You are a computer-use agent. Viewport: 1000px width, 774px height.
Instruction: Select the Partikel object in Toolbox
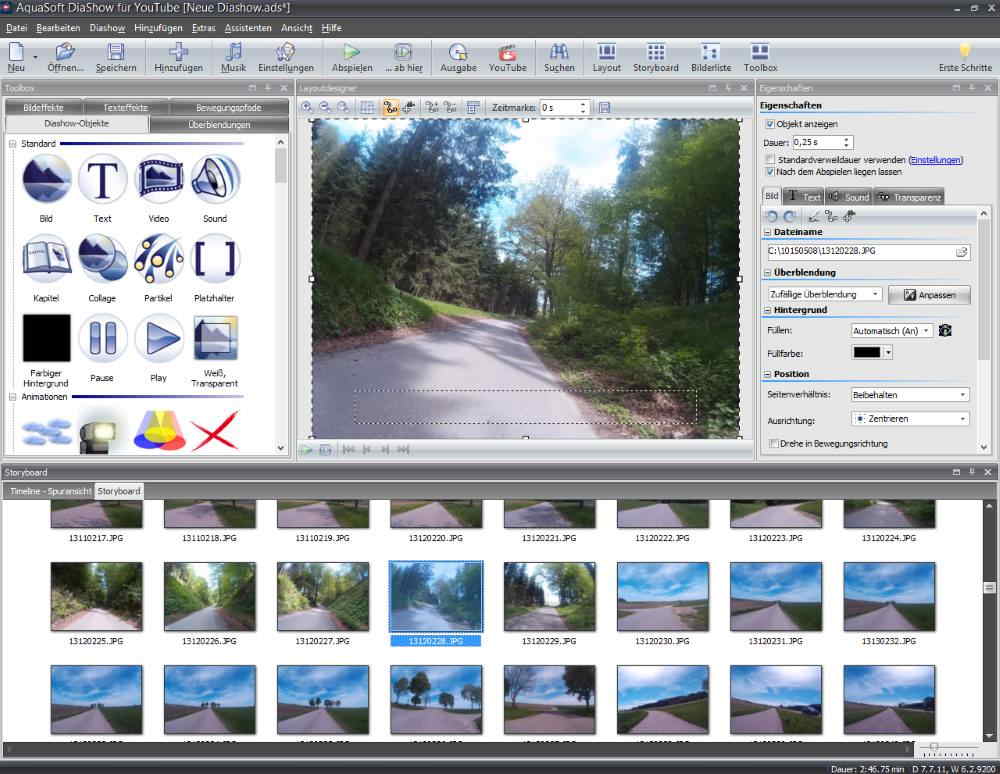point(158,259)
